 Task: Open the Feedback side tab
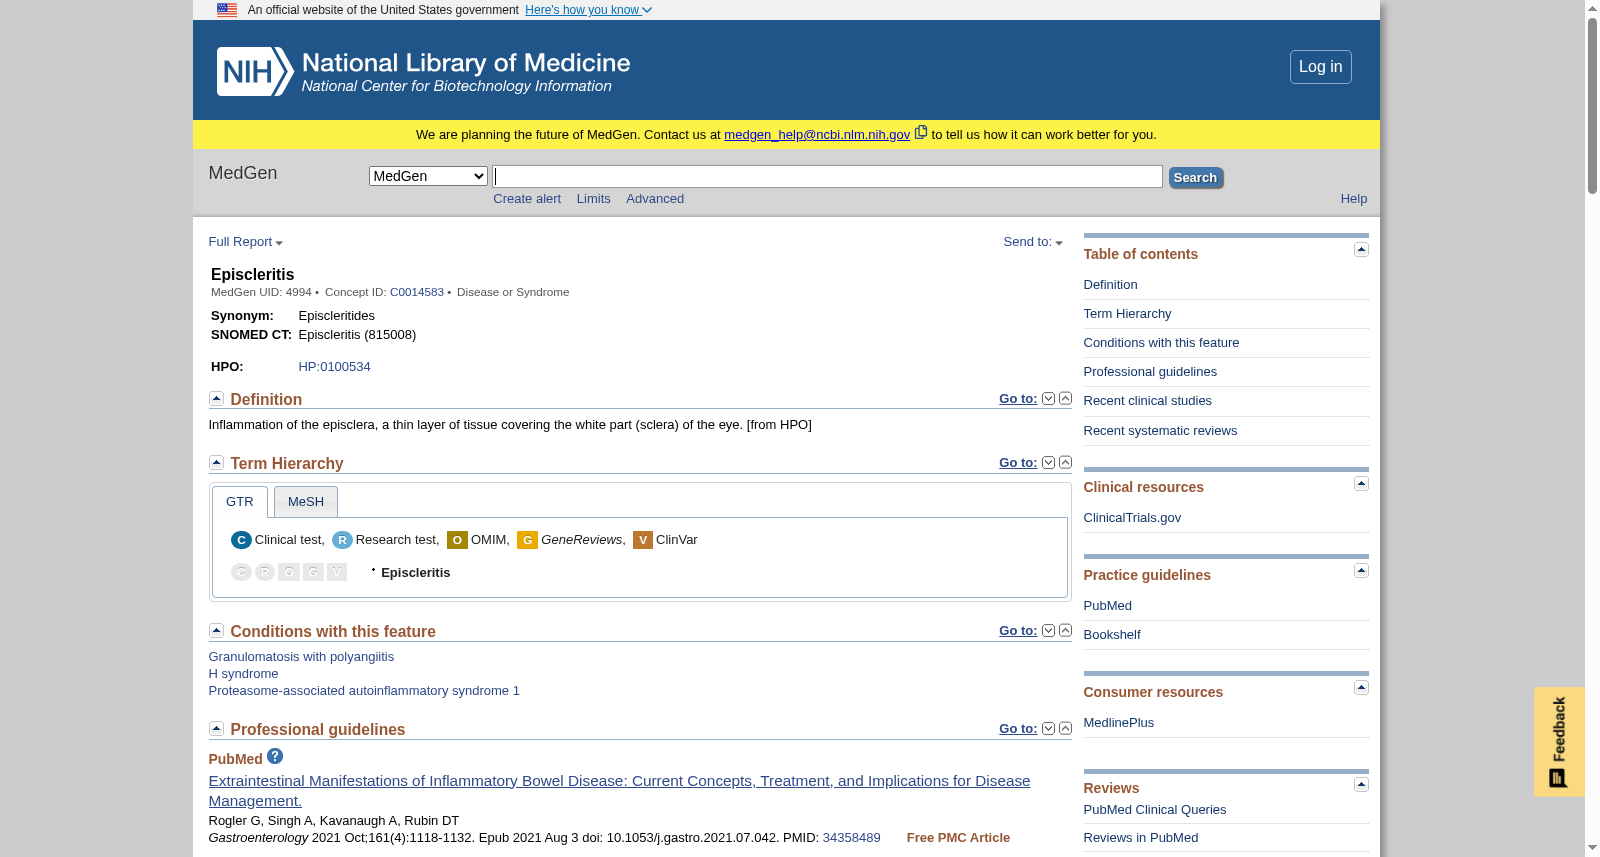coord(1559,742)
